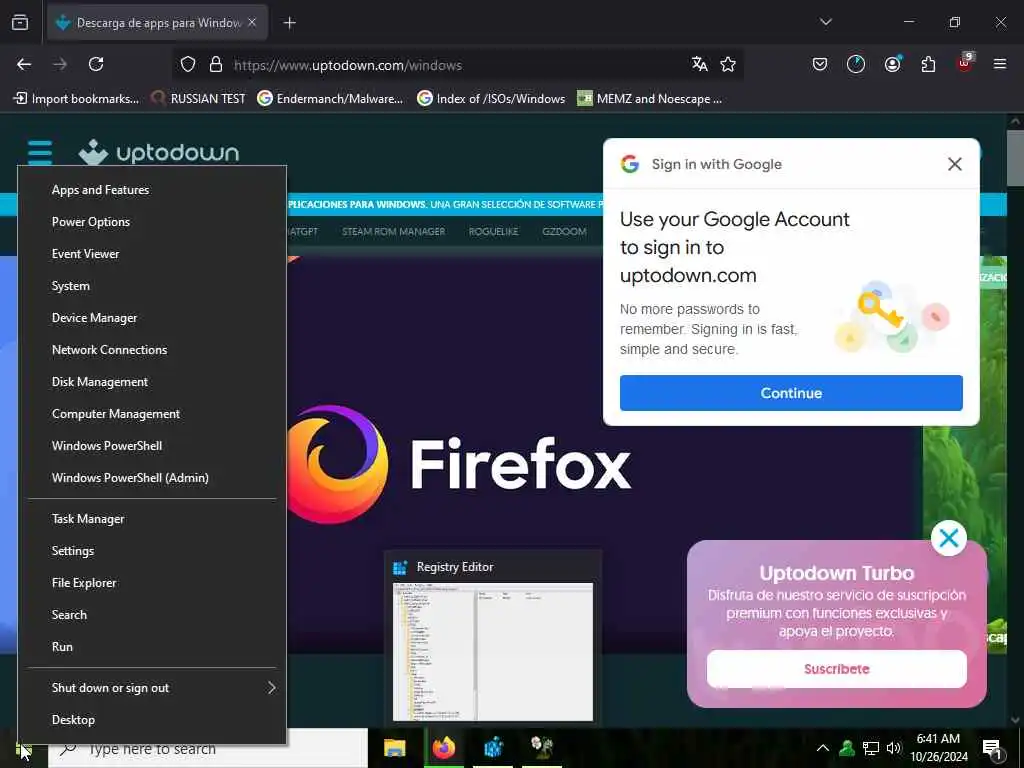This screenshot has width=1024, height=768.
Task: Click the Firefox account icon
Action: [x=892, y=64]
